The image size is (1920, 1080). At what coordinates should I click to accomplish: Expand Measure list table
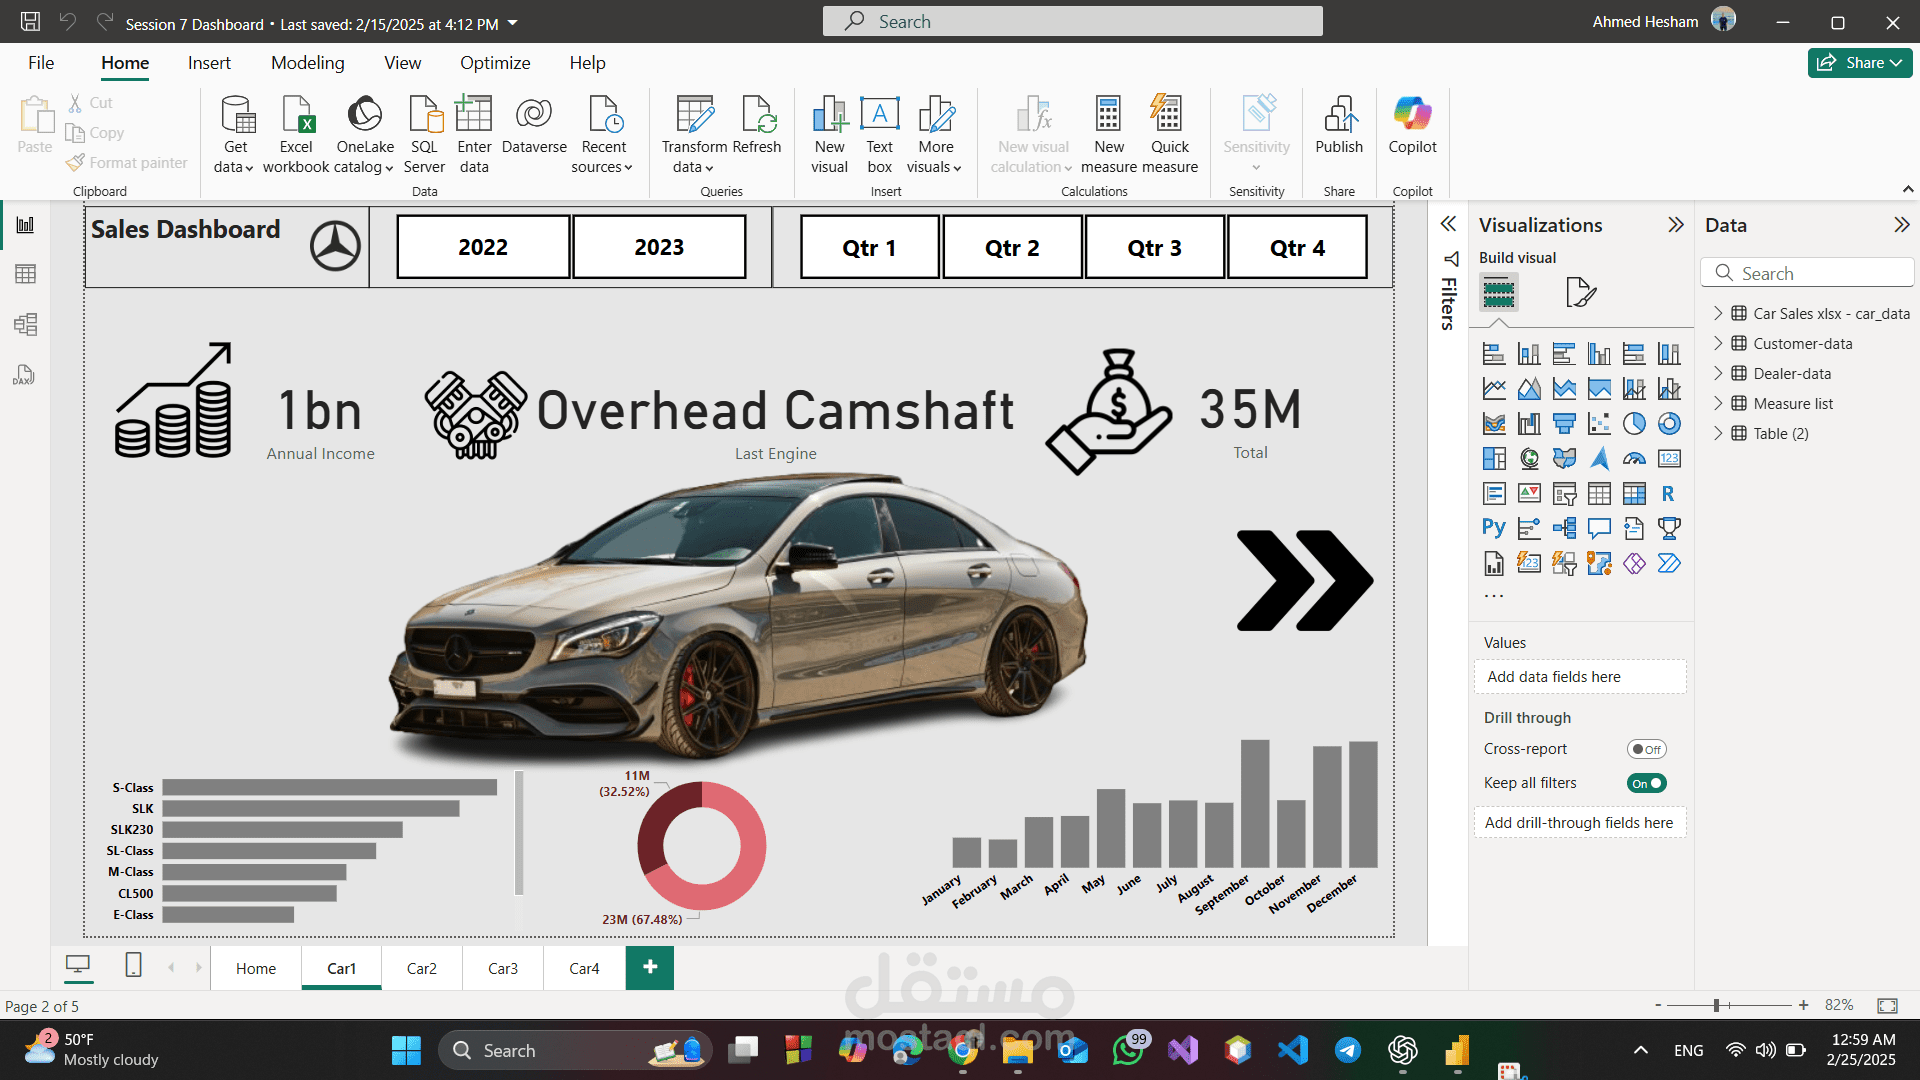point(1718,403)
